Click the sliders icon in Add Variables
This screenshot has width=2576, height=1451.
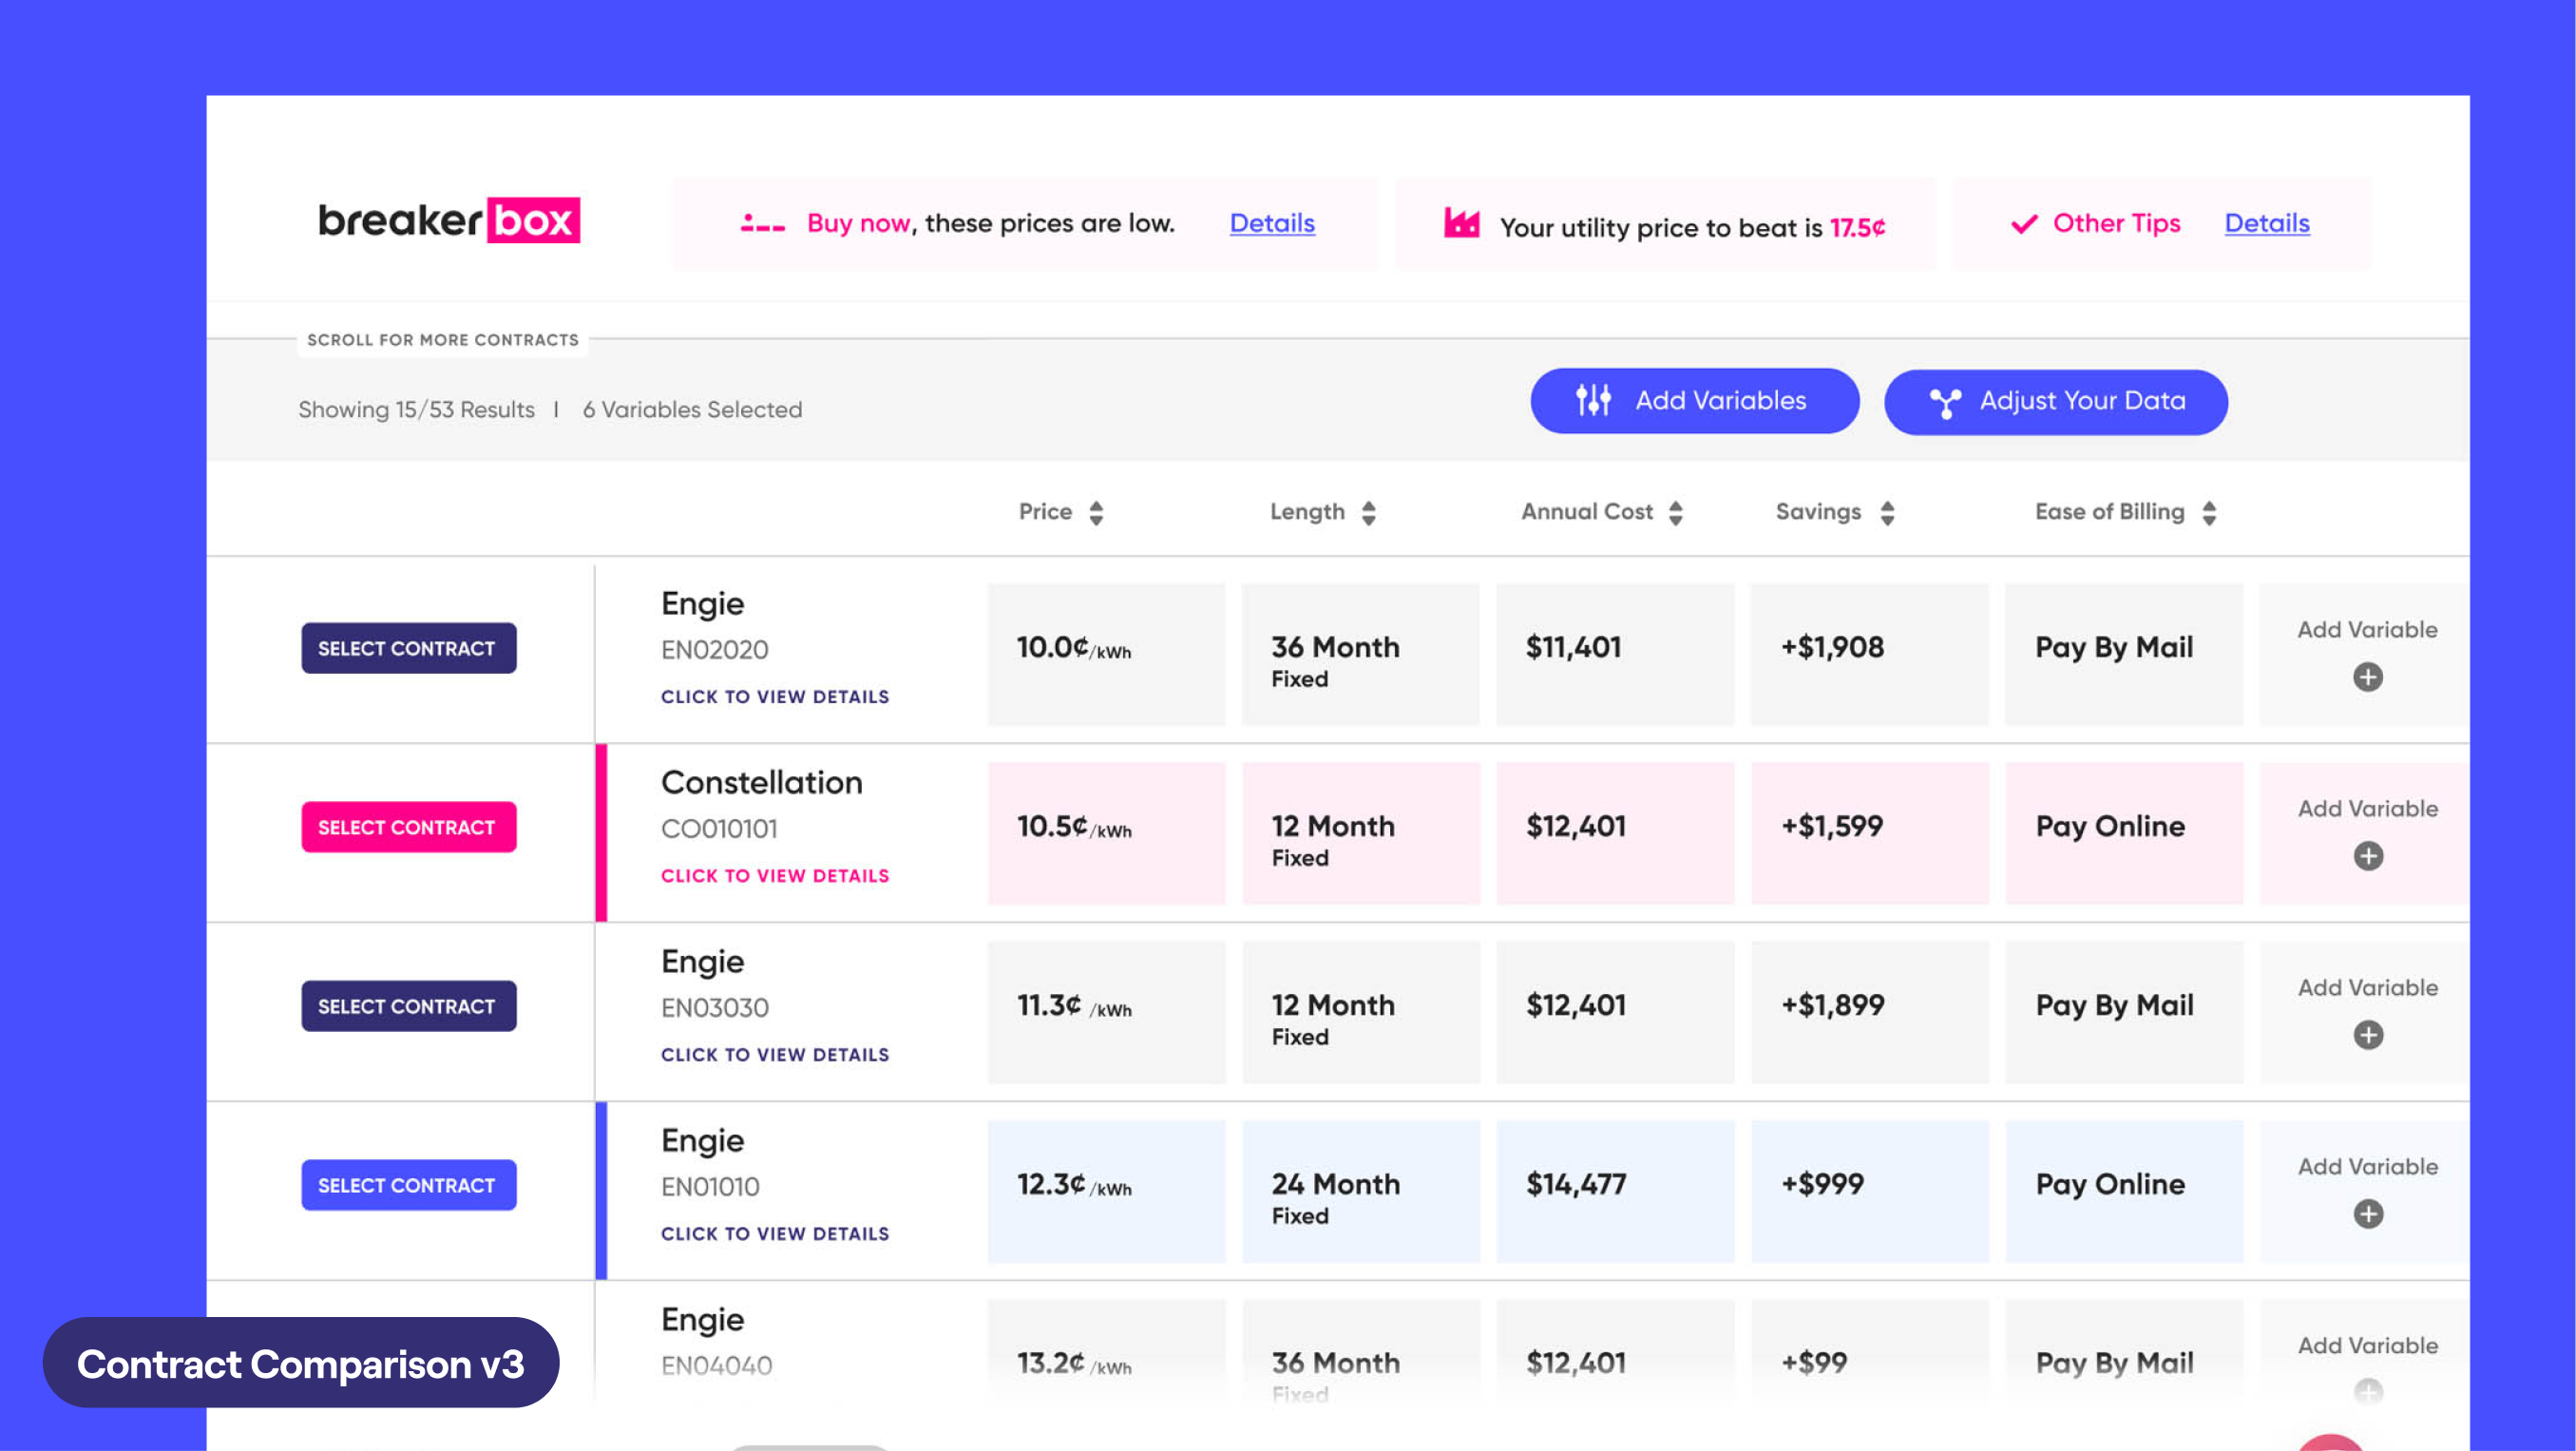(1593, 400)
